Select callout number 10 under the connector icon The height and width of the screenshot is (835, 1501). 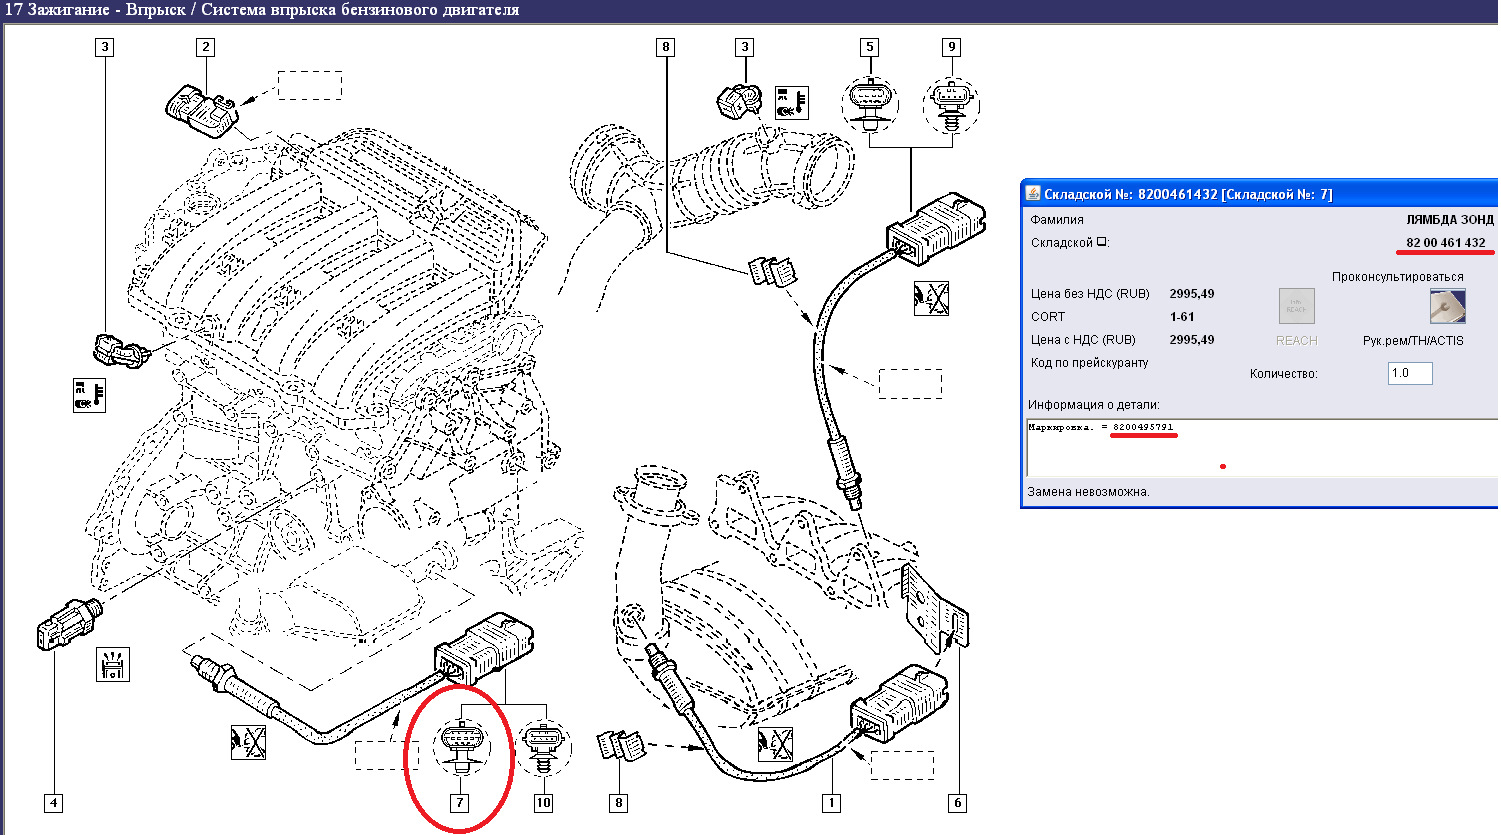tap(543, 803)
